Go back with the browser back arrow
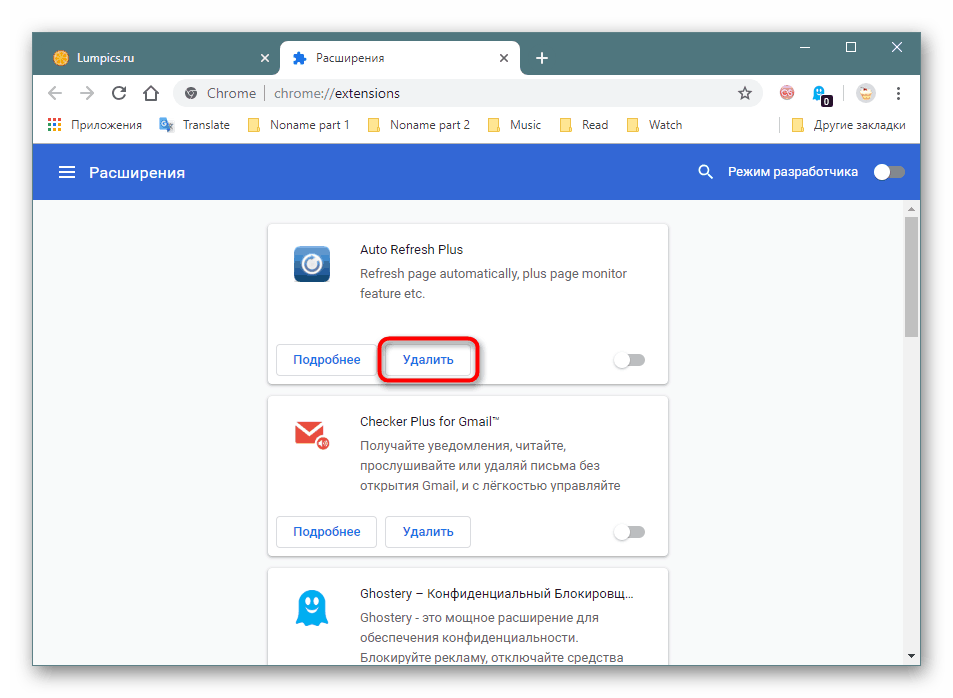 (x=55, y=93)
